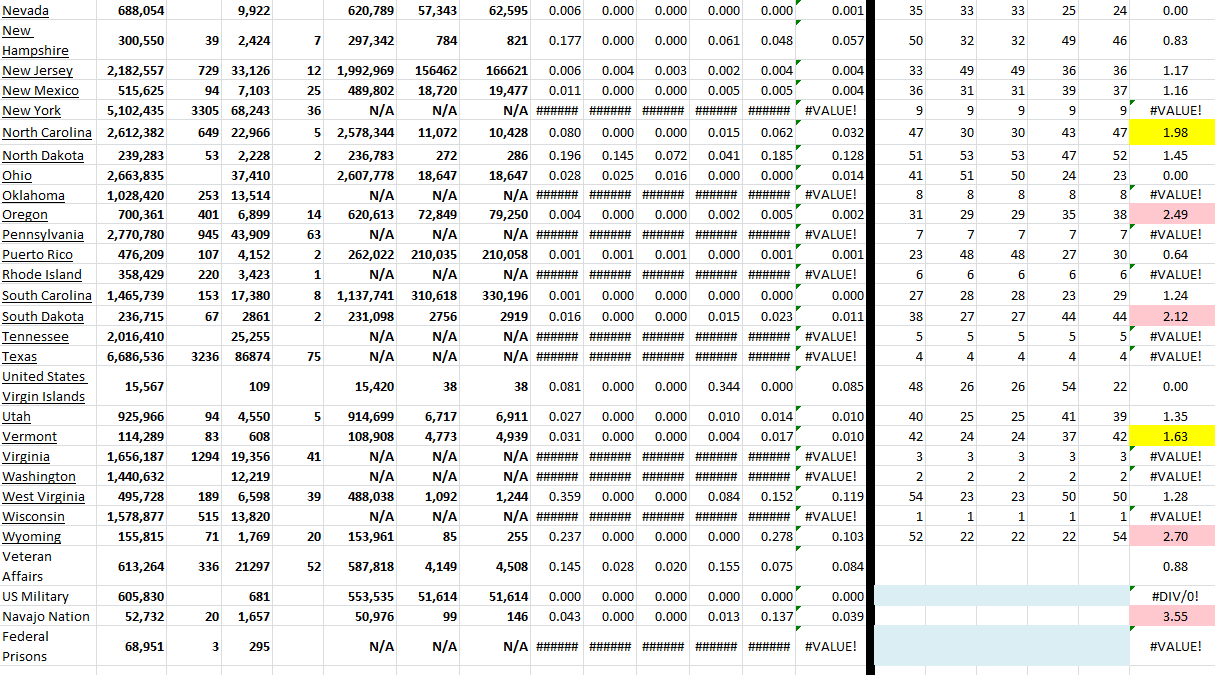This screenshot has height=675, width=1215.
Task: Click the pink 2.70 Wyoming cell
Action: (1172, 536)
